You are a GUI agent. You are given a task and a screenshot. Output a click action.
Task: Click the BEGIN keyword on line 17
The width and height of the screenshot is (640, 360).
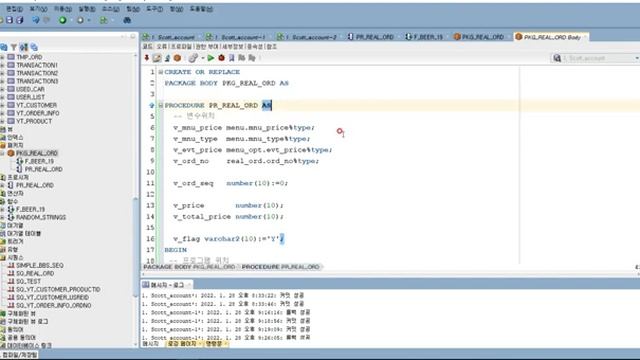pos(176,250)
